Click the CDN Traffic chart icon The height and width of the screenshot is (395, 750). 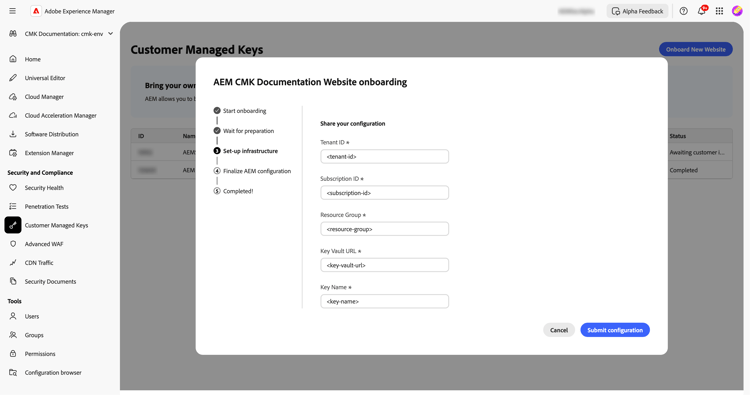point(13,263)
